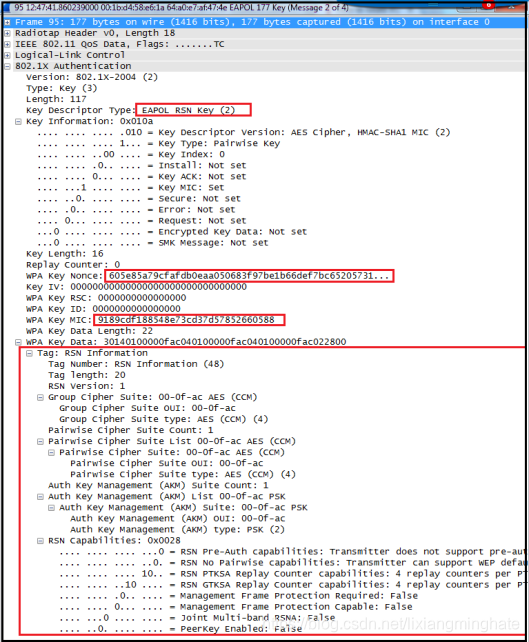The width and height of the screenshot is (529, 642).
Task: Collapse the RSN Capabilities 0x0028 node
Action: click(40, 541)
